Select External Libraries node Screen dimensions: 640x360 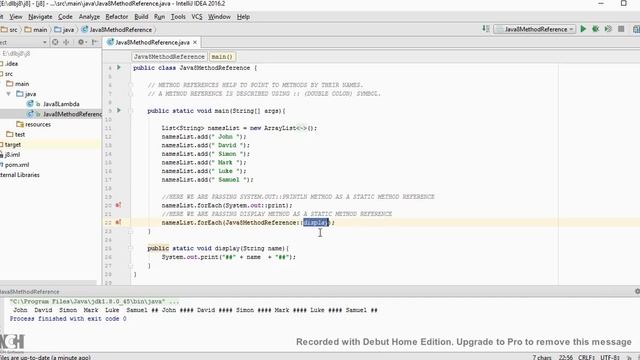(20, 175)
